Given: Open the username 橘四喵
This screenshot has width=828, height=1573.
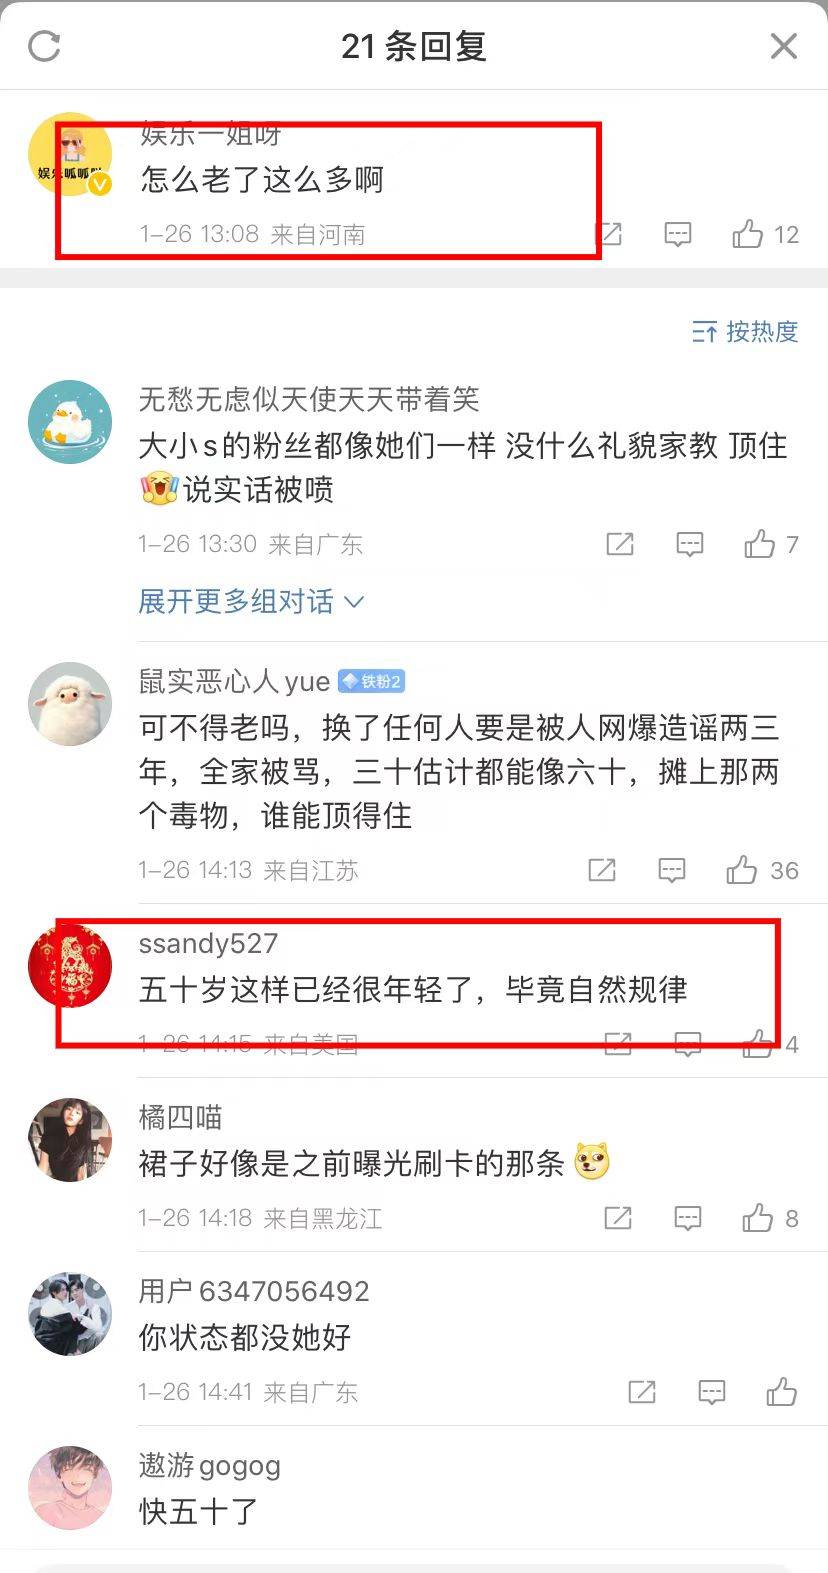Looking at the screenshot, I should (180, 1117).
